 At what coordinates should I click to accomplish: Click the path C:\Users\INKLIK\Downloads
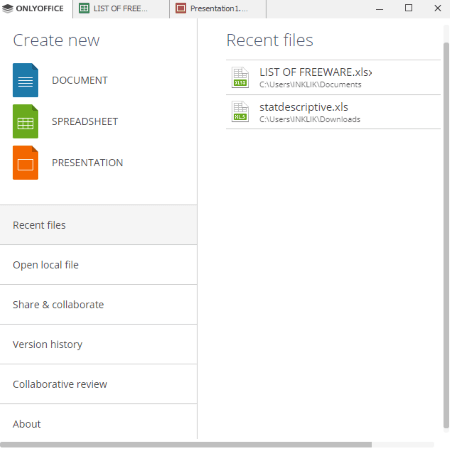pos(310,119)
